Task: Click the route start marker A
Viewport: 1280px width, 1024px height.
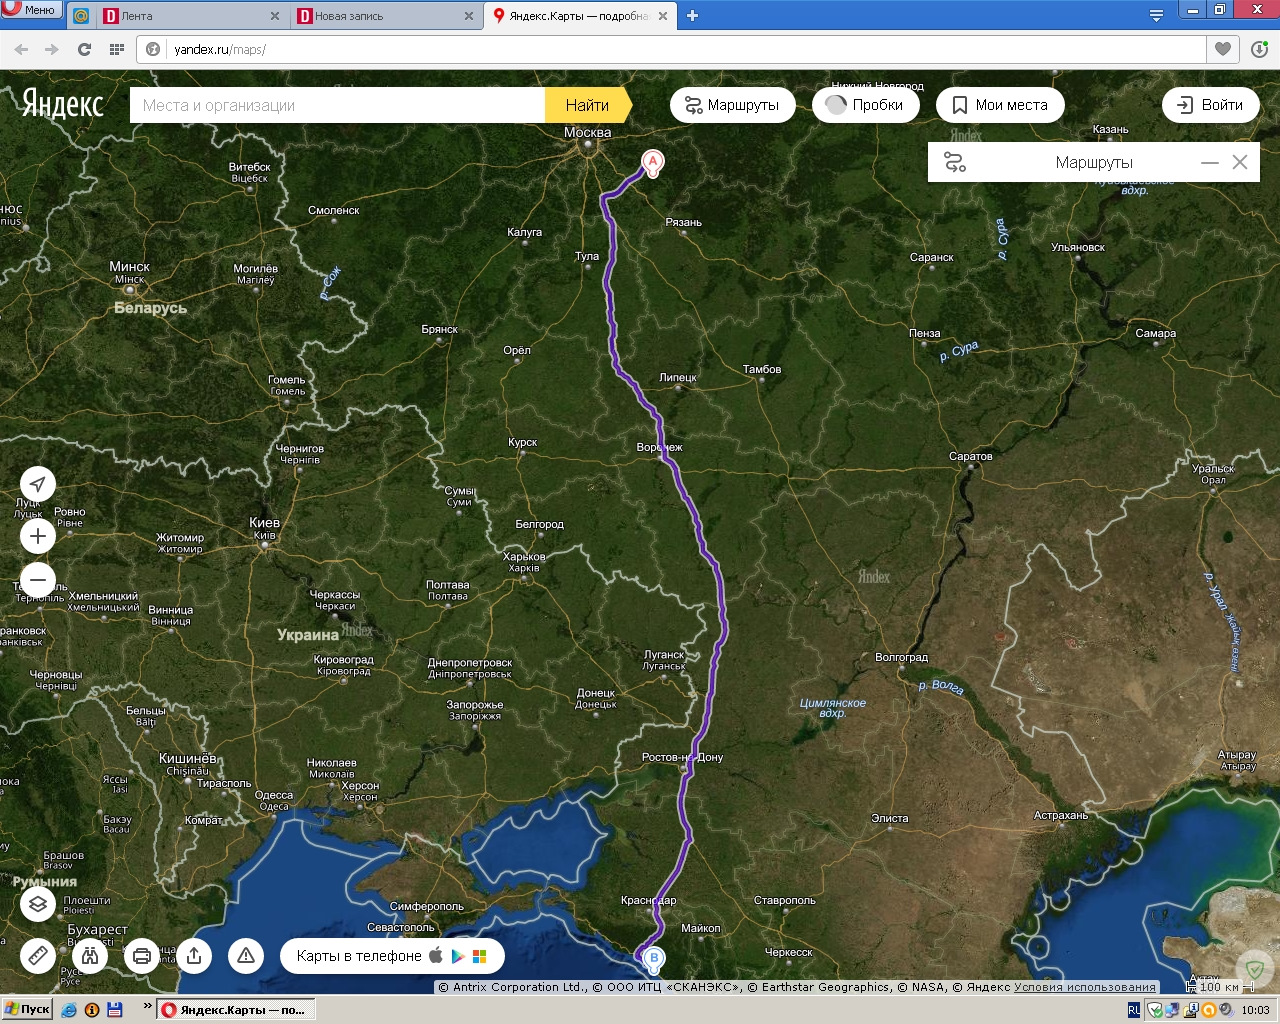Action: [653, 162]
